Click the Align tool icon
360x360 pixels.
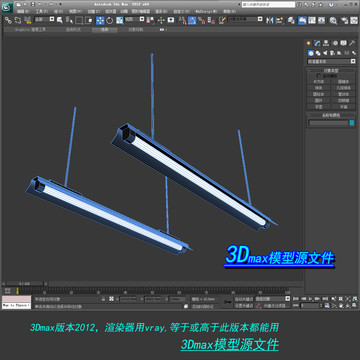(280, 20)
